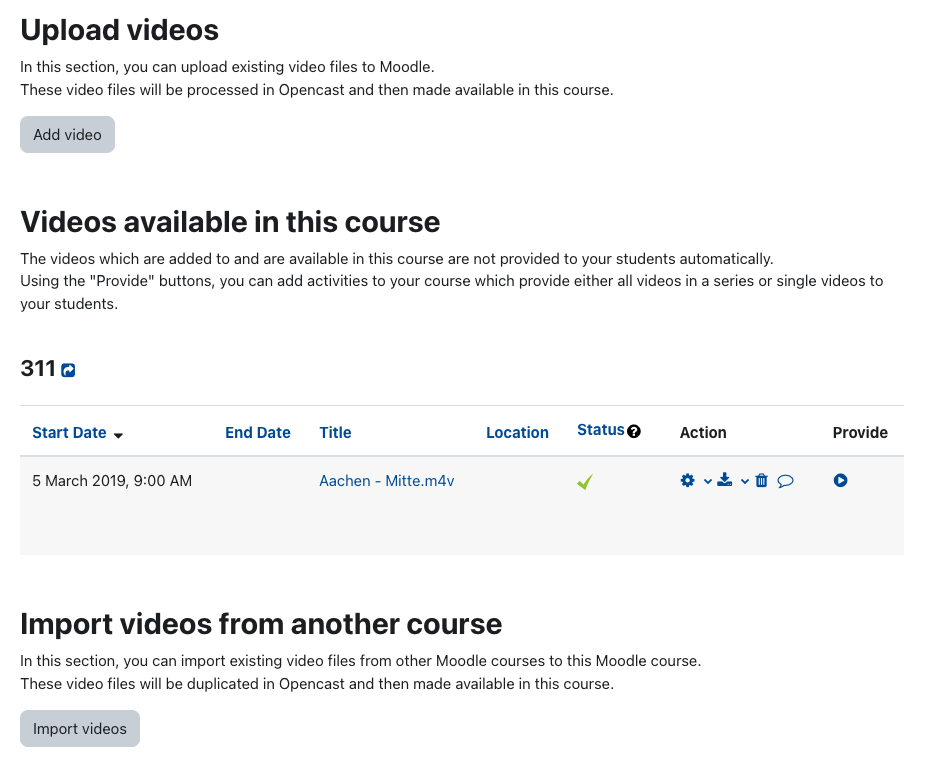Sort the table by Location
Viewport: 940px width, 767px height.
click(517, 432)
